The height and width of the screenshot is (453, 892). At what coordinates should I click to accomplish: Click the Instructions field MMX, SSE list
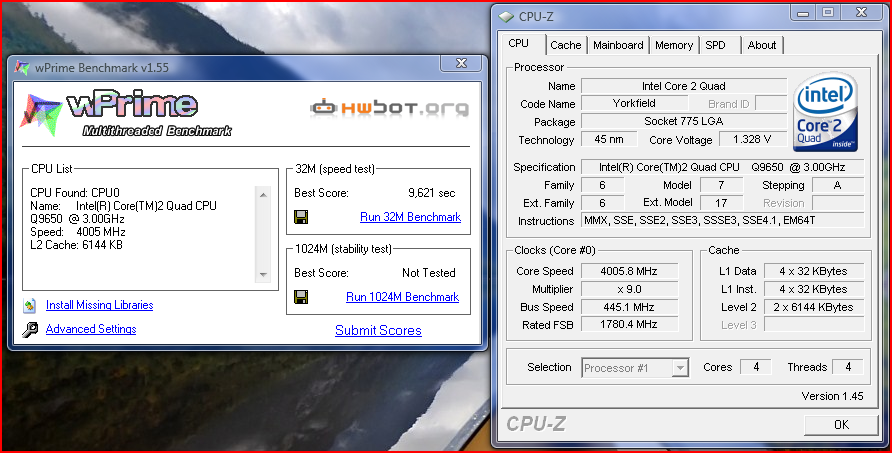(722, 220)
